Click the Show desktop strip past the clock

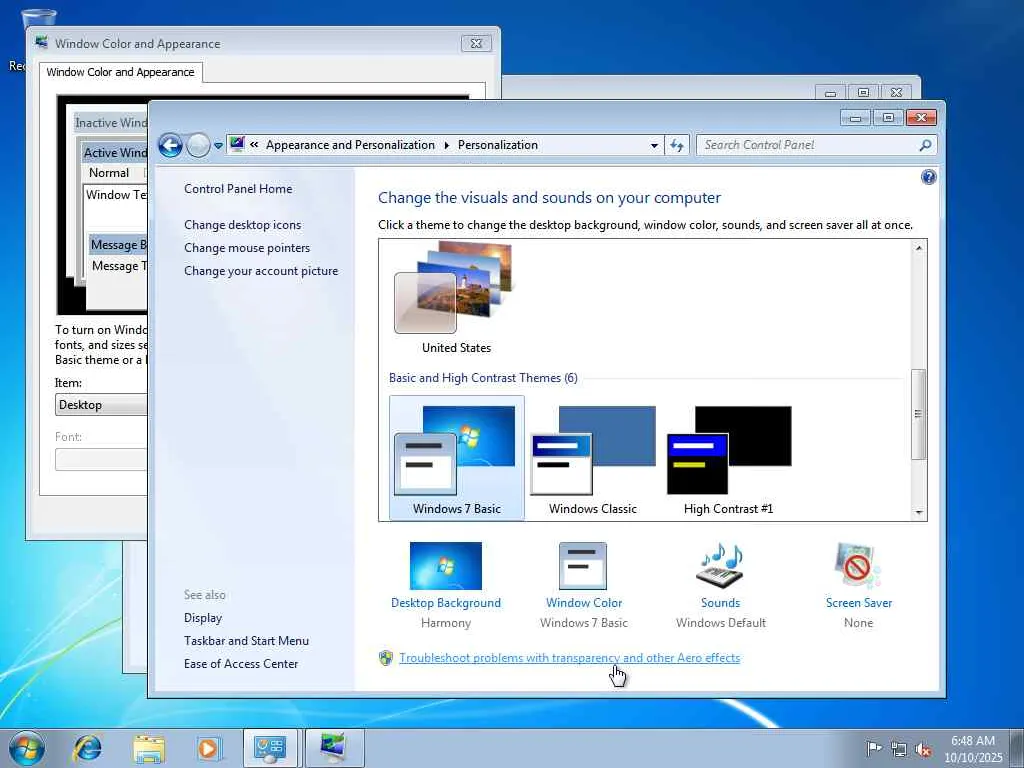tap(1017, 748)
